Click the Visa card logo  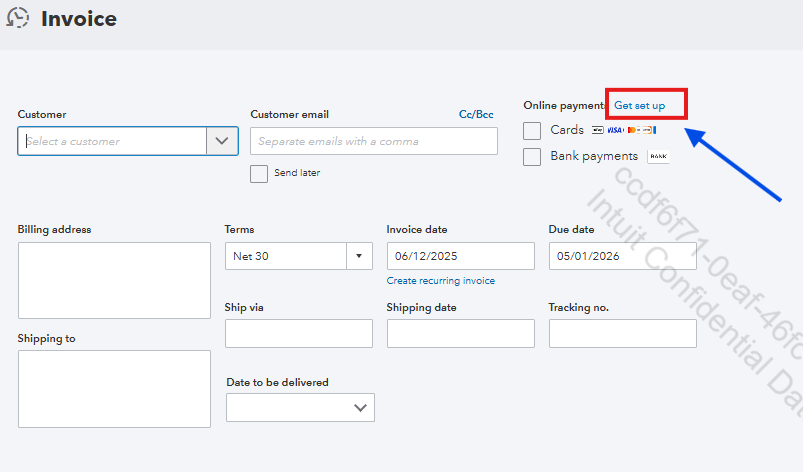click(x=615, y=130)
